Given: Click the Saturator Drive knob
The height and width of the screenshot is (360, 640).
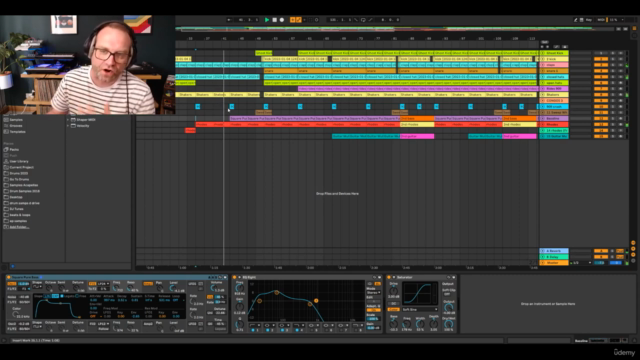Looking at the screenshot, I should point(393,291).
